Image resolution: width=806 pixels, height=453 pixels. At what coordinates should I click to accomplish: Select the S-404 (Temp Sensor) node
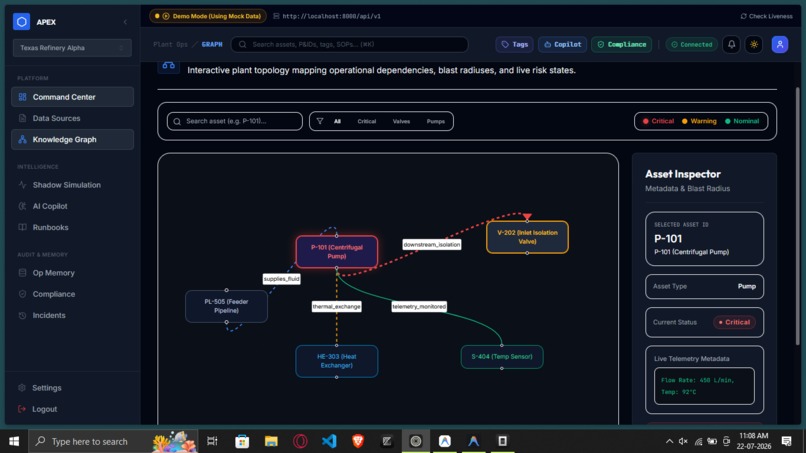502,356
